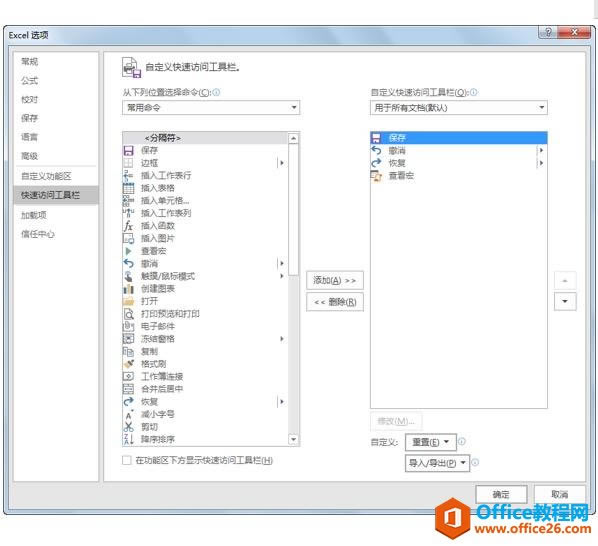Select the selected 保存 row in right list
This screenshot has height=546, width=598.
459,138
